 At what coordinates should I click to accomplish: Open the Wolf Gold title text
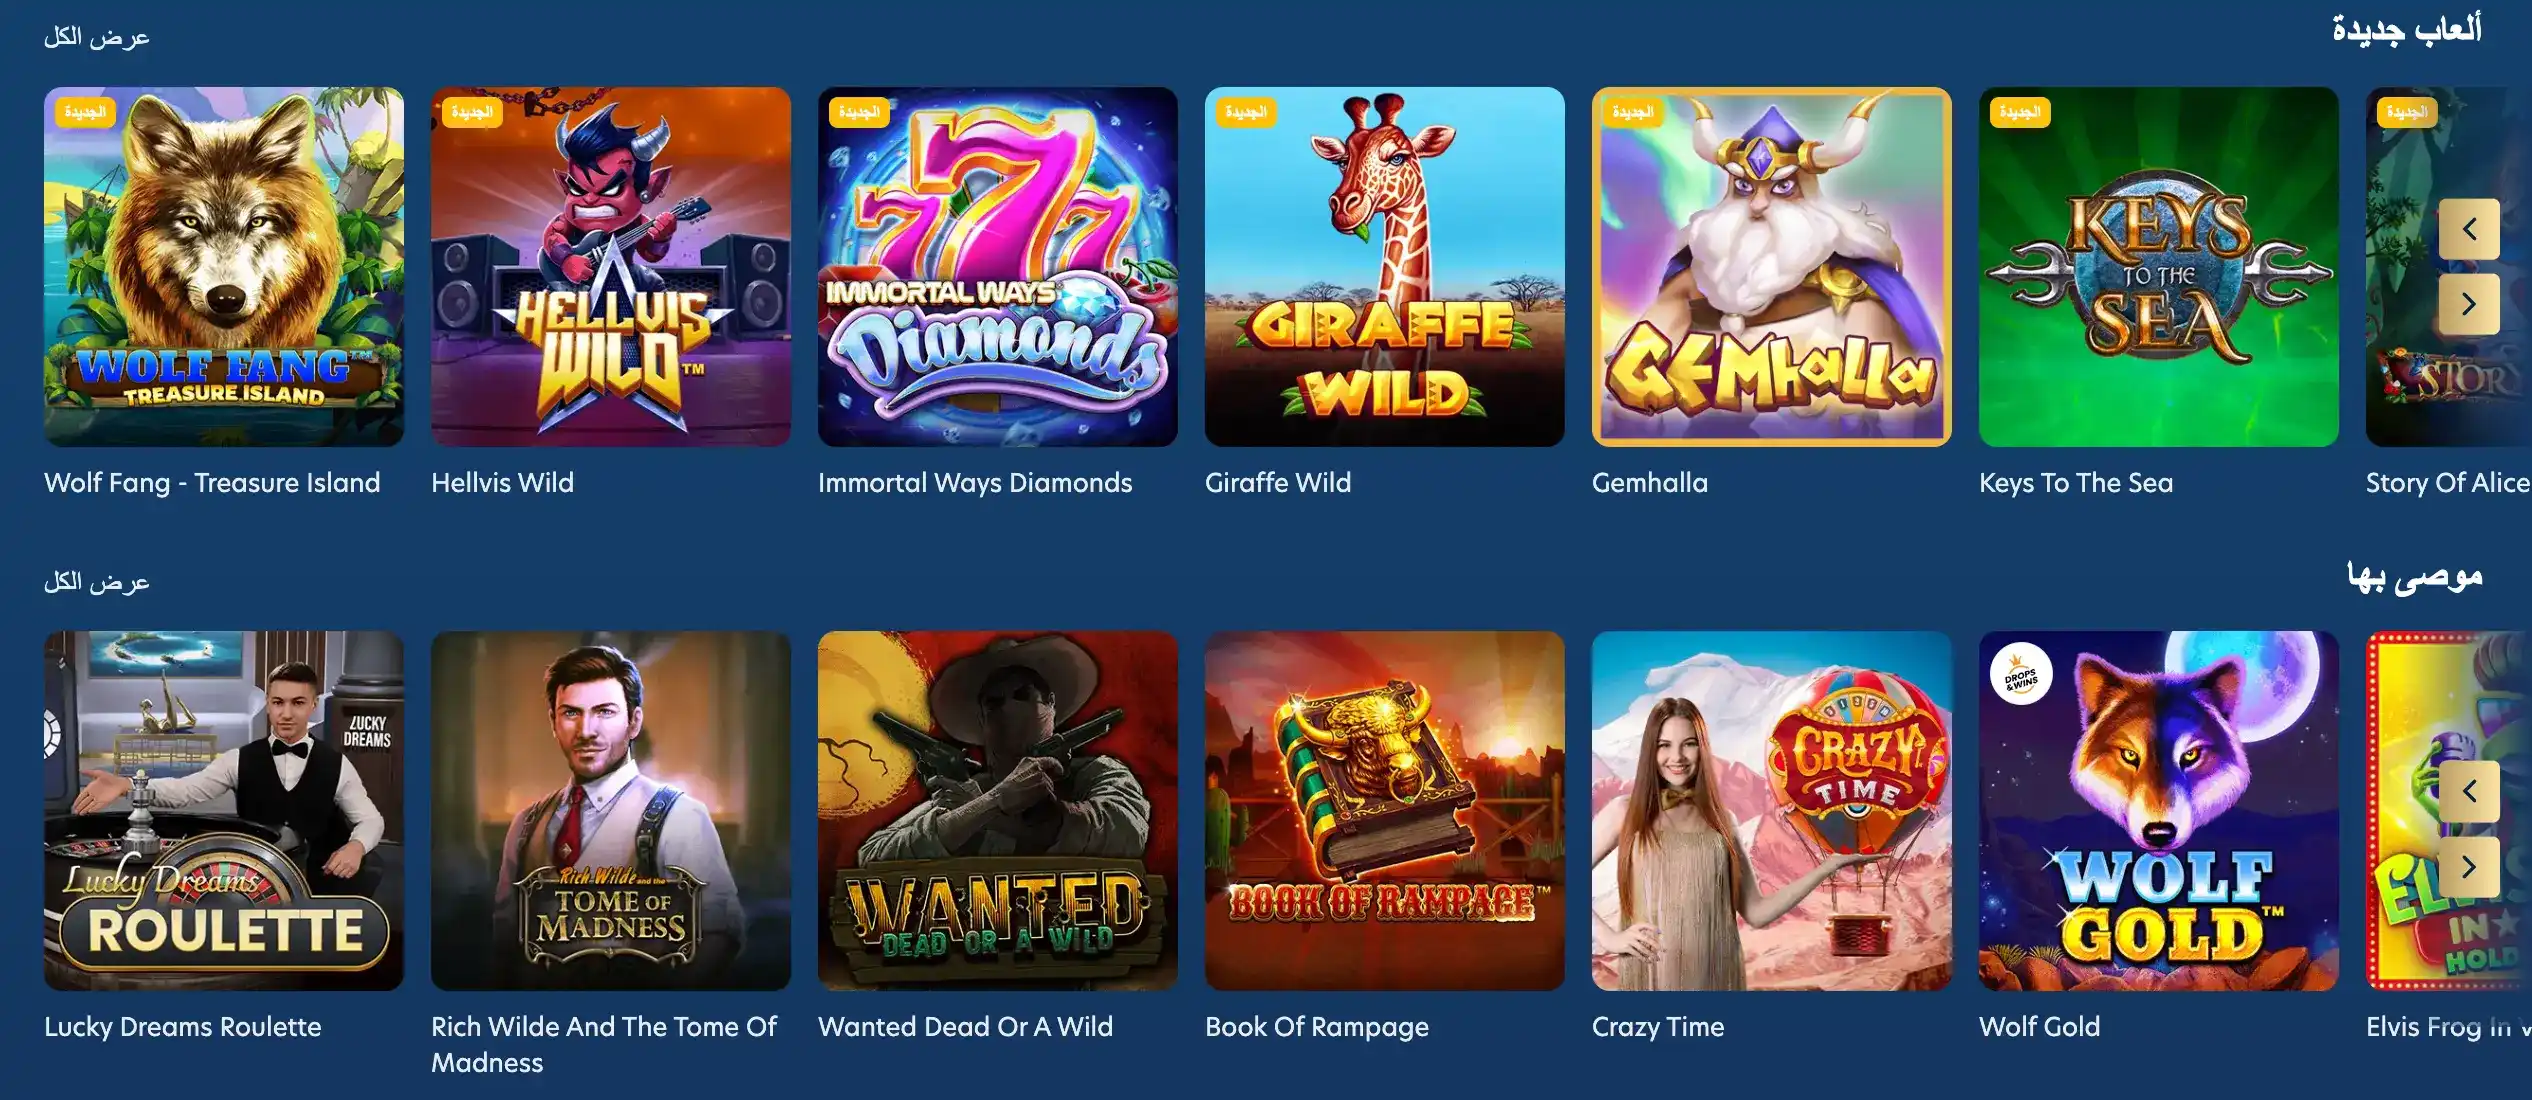pyautogui.click(x=2040, y=1027)
